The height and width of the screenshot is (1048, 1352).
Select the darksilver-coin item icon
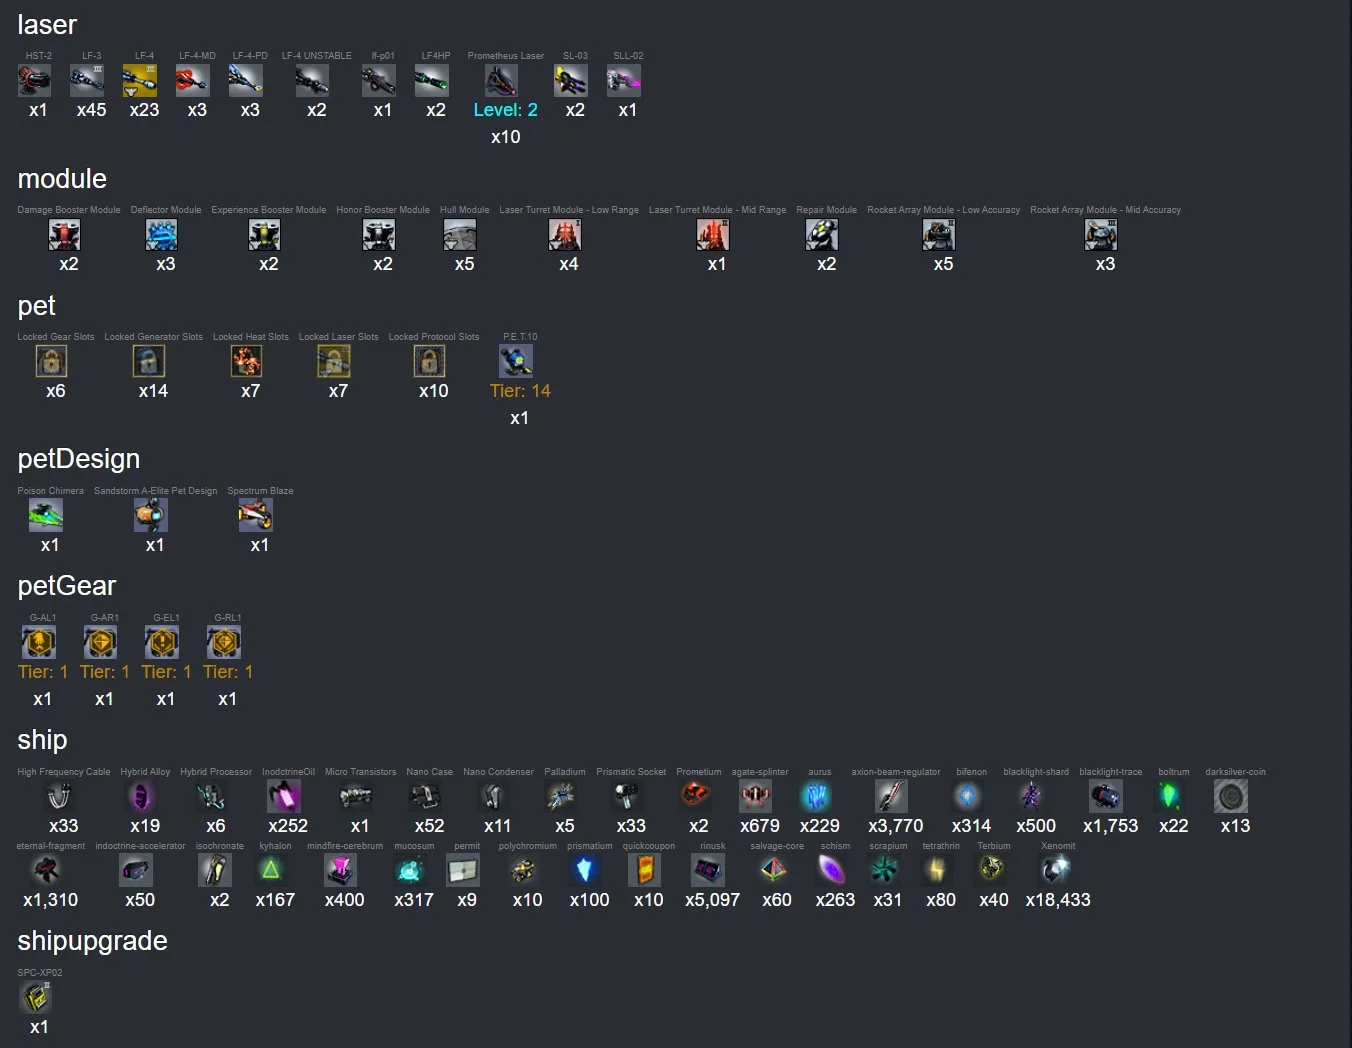(1231, 796)
